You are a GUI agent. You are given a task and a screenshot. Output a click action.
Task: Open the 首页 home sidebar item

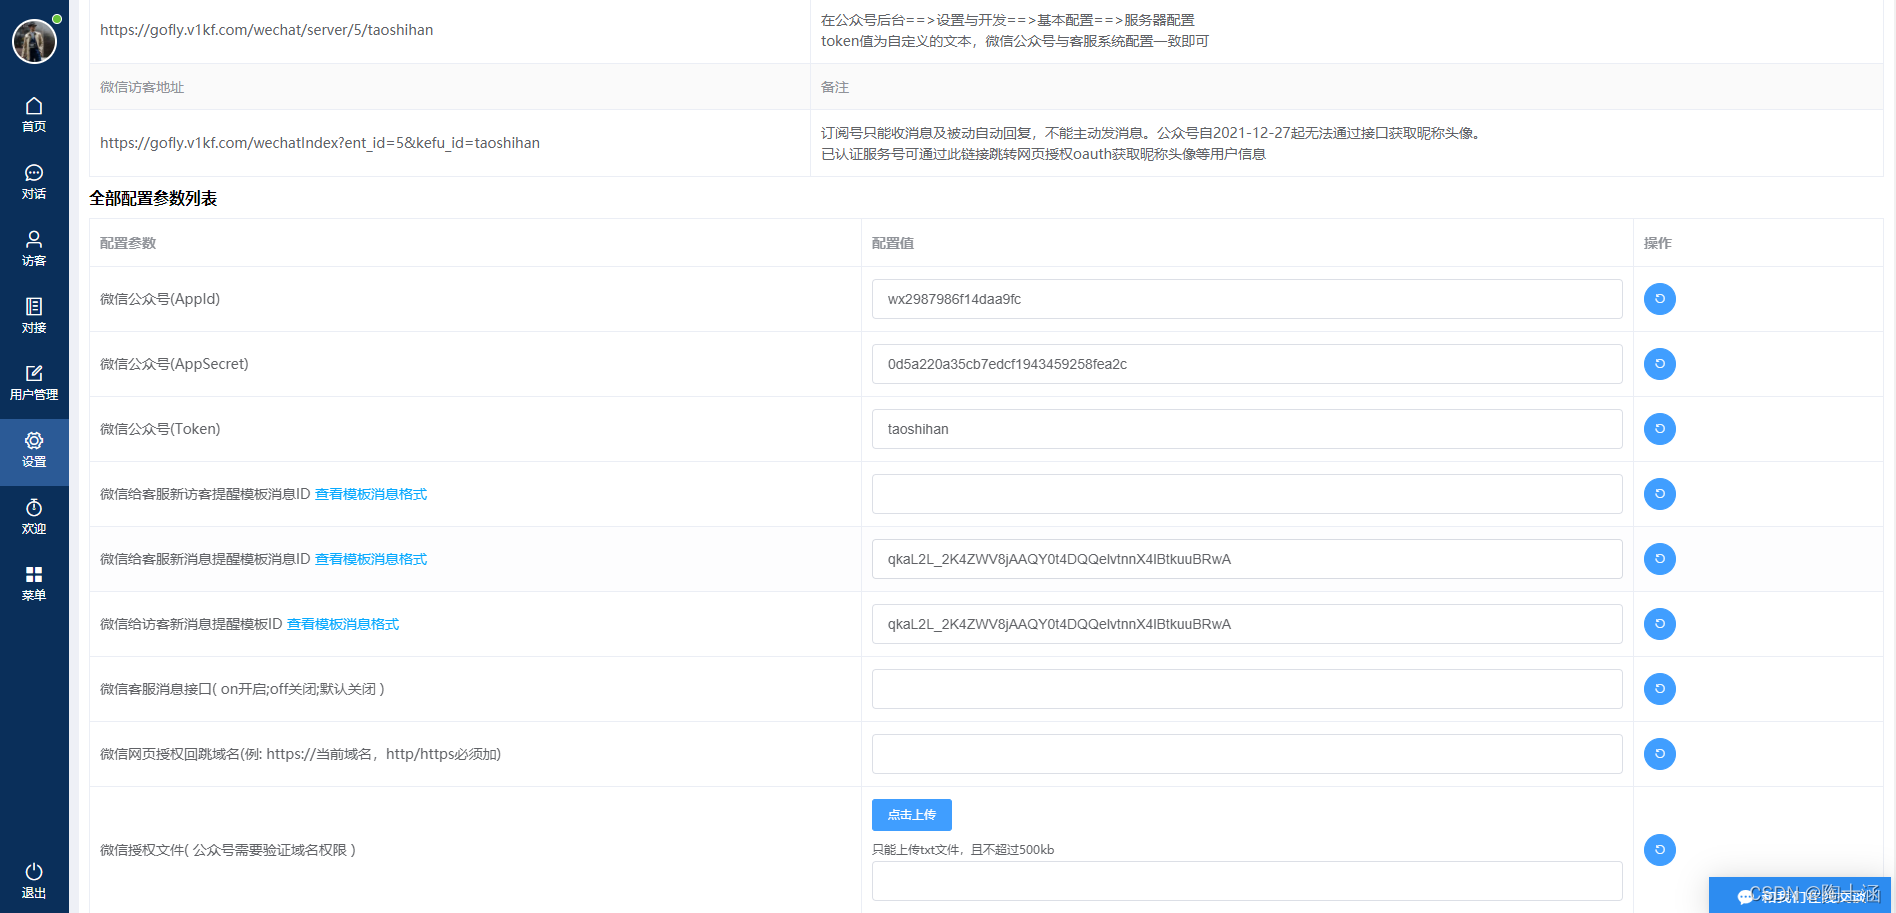[34, 115]
